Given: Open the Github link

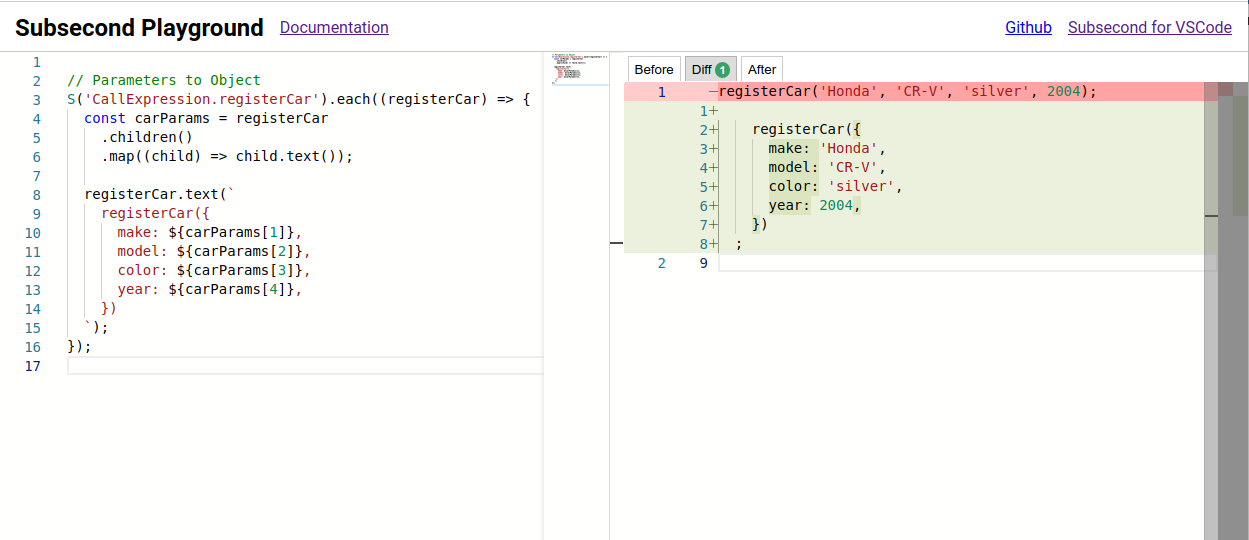Looking at the screenshot, I should pos(1028,27).
